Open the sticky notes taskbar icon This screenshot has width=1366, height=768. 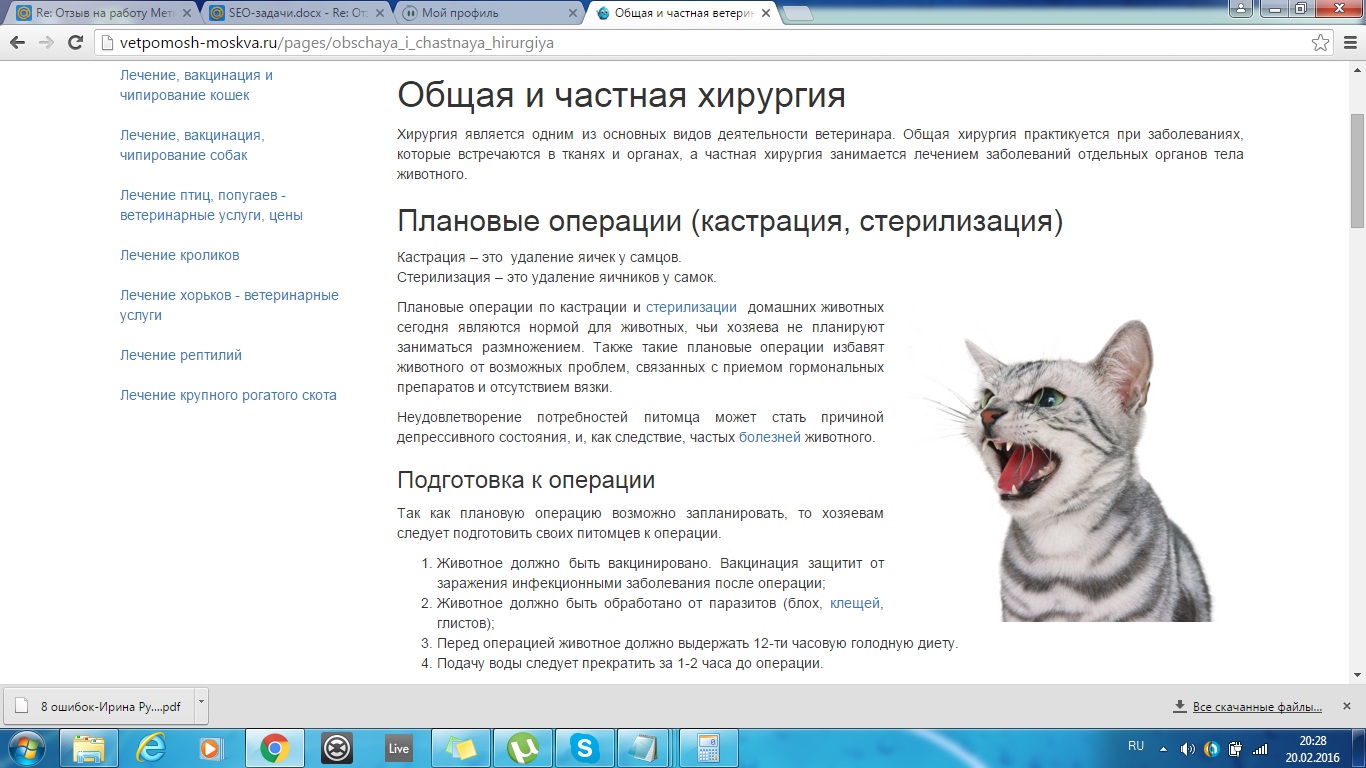coord(460,748)
